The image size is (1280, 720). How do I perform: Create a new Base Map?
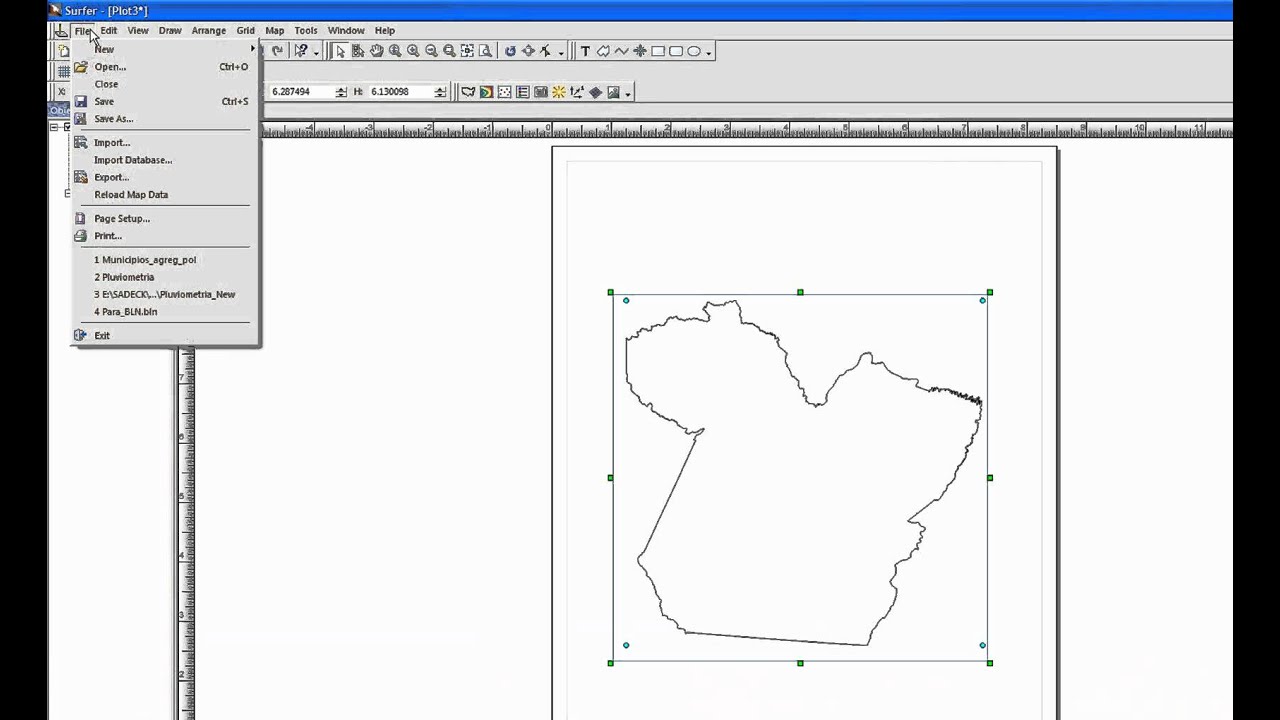(467, 92)
